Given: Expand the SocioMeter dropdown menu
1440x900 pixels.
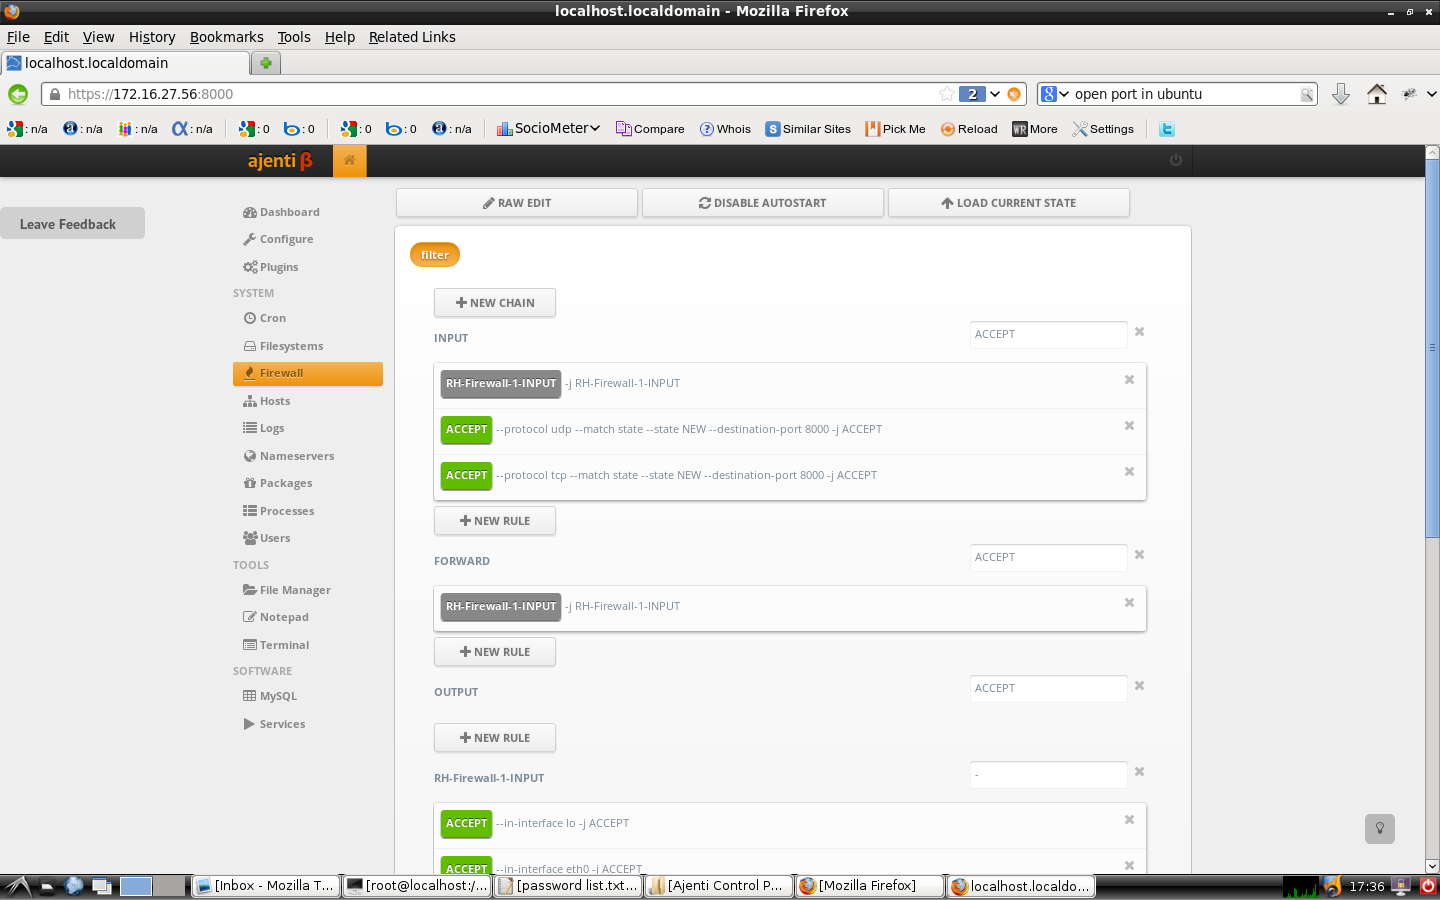Looking at the screenshot, I should (548, 128).
